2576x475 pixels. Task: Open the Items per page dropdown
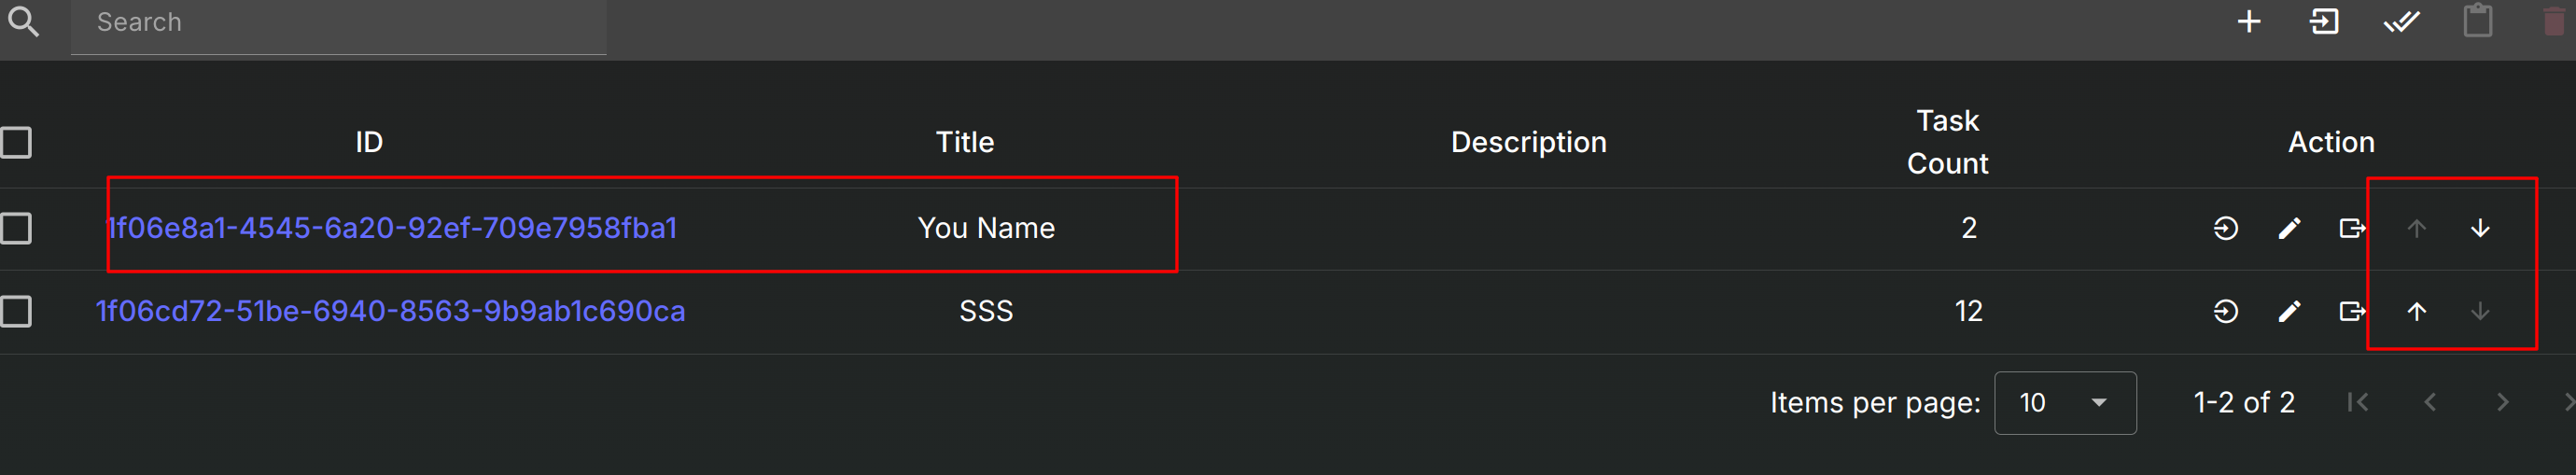tap(2065, 403)
